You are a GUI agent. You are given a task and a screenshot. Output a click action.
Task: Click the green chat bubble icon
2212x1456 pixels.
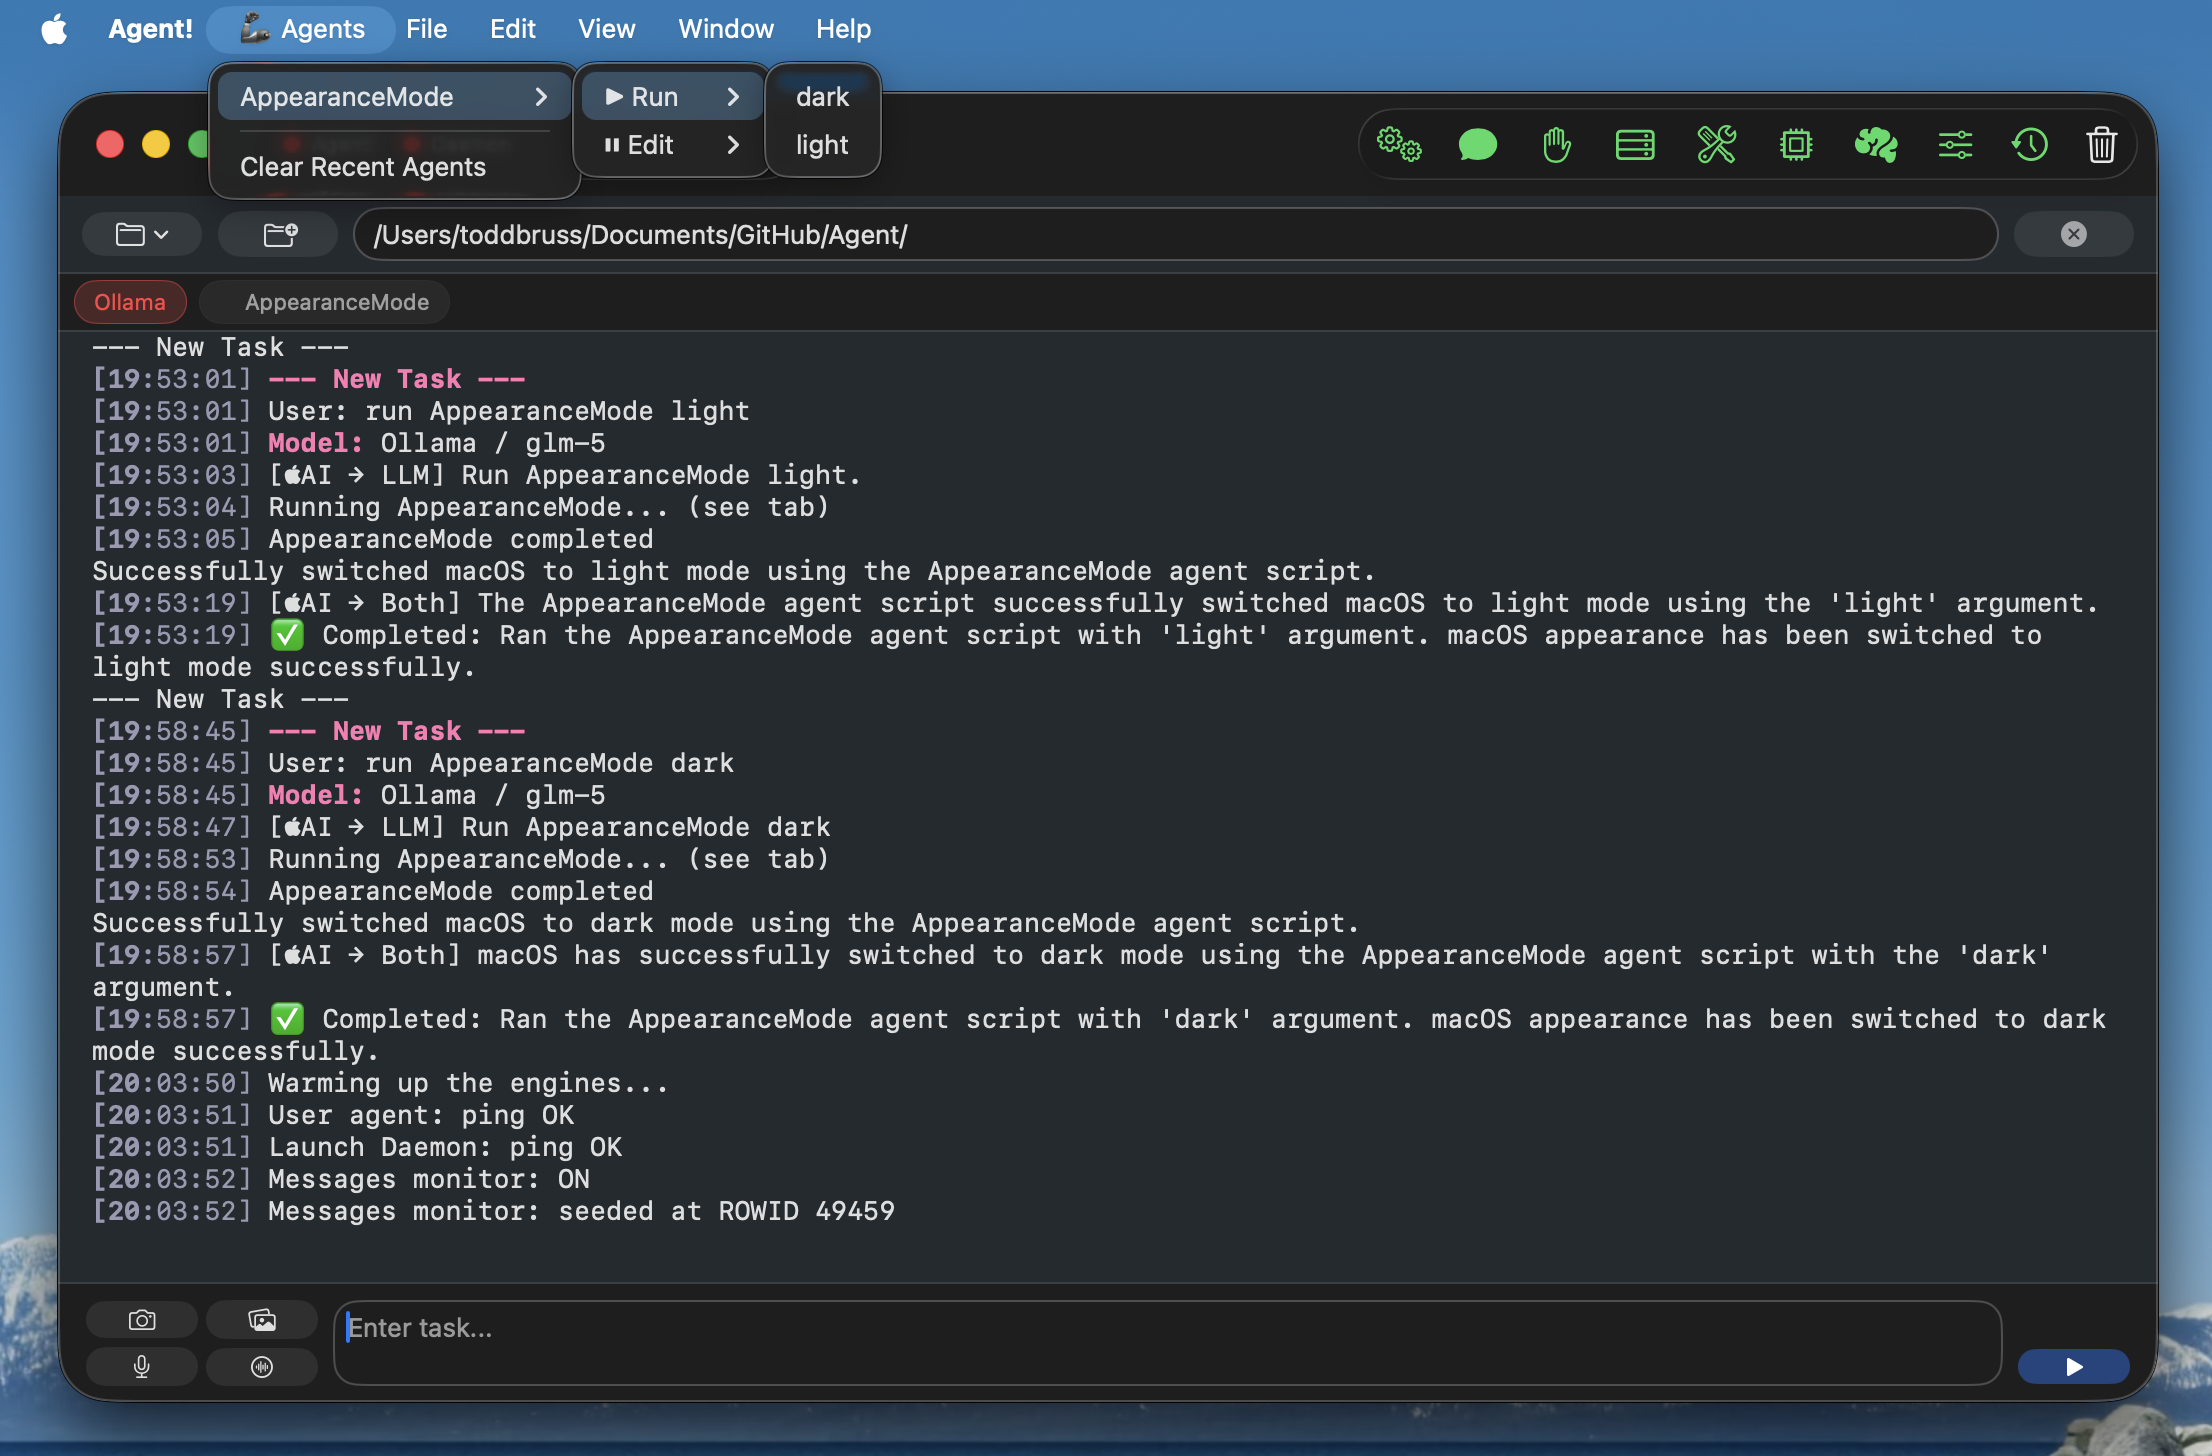pos(1477,145)
